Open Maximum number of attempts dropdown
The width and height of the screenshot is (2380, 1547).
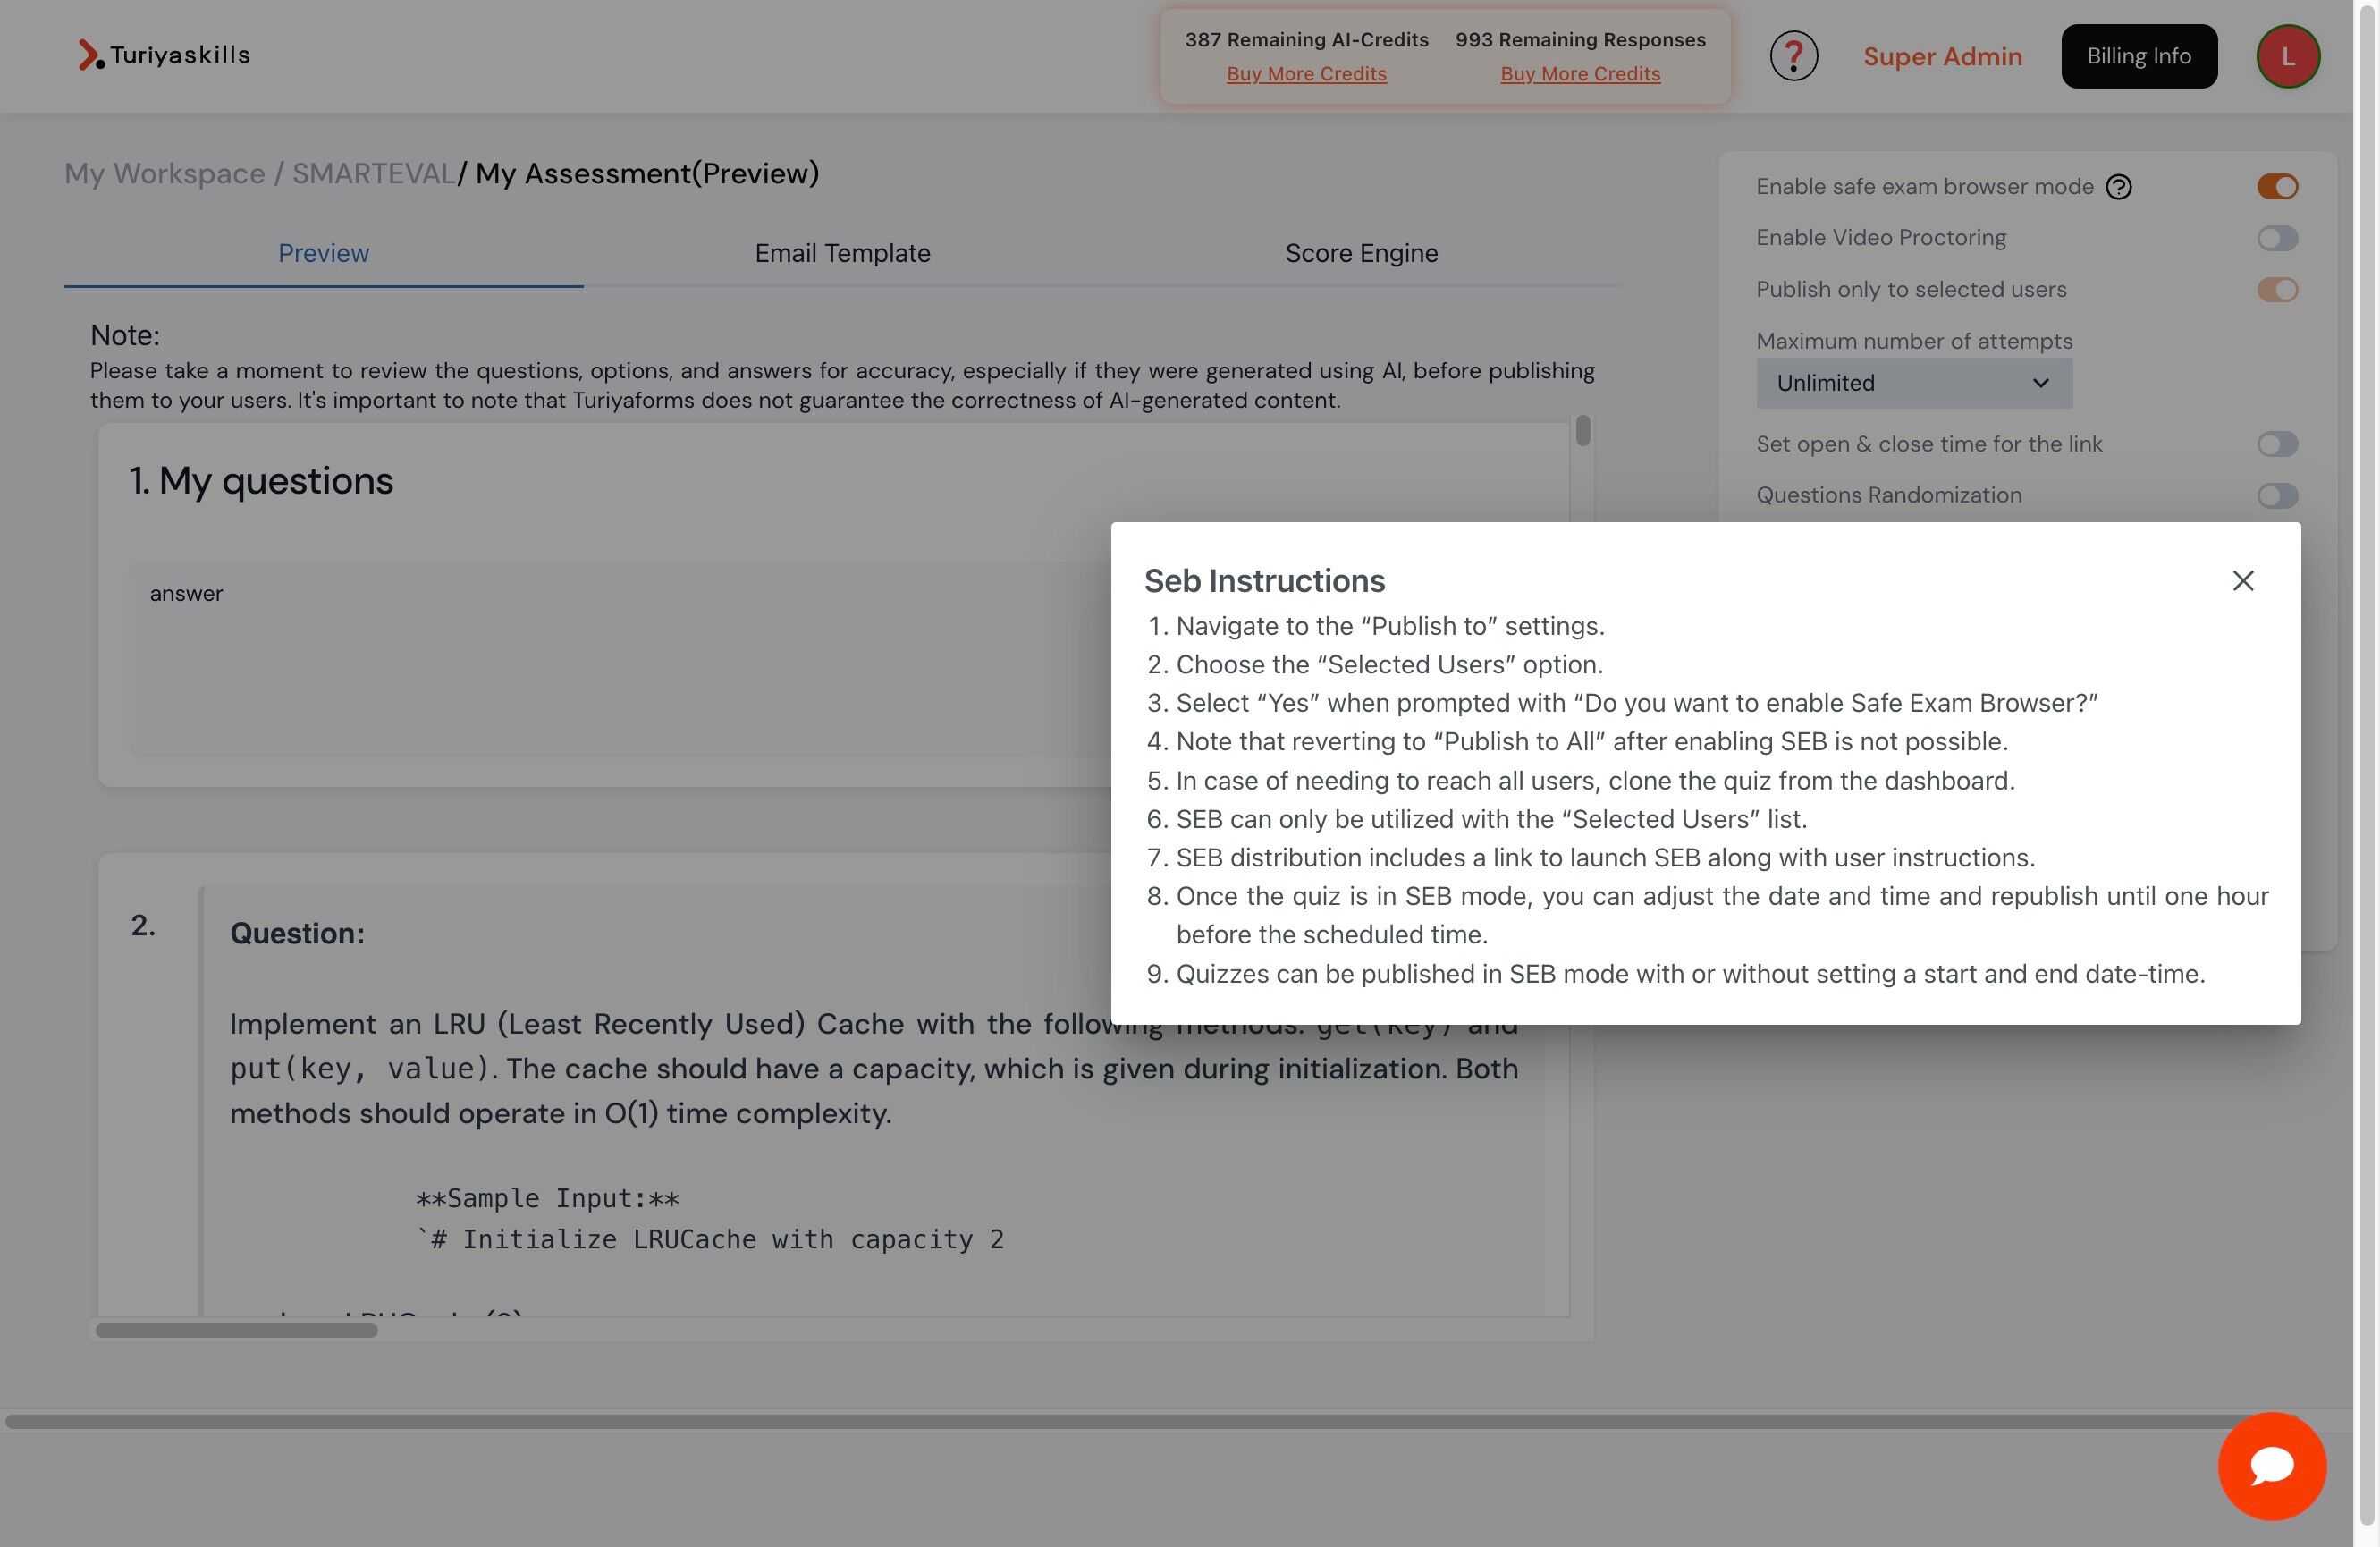tap(1913, 383)
